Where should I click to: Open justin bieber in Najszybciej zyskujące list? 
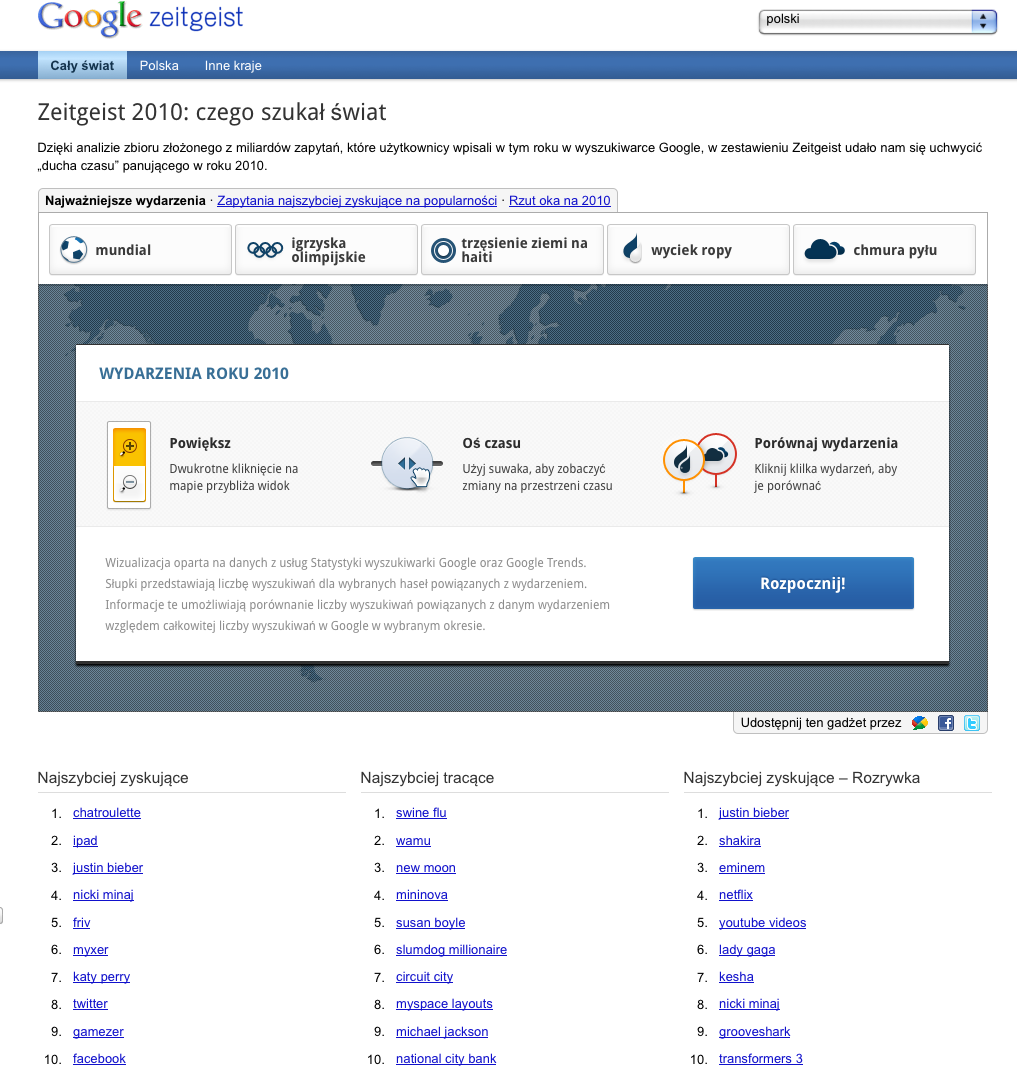tap(108, 867)
